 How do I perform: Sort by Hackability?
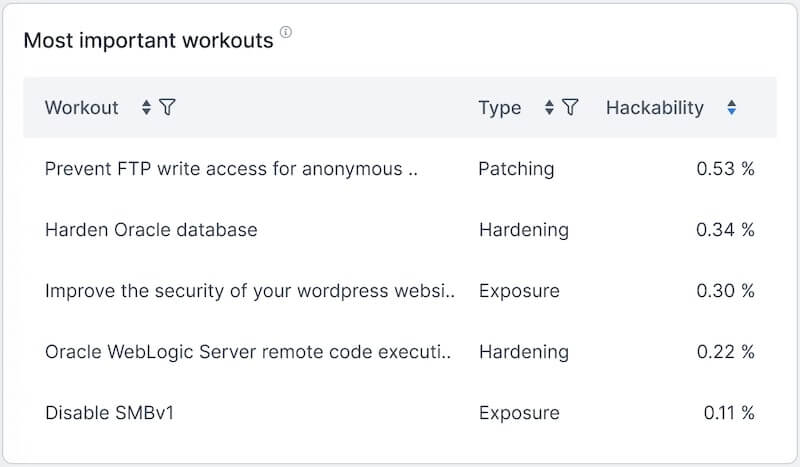[732, 108]
